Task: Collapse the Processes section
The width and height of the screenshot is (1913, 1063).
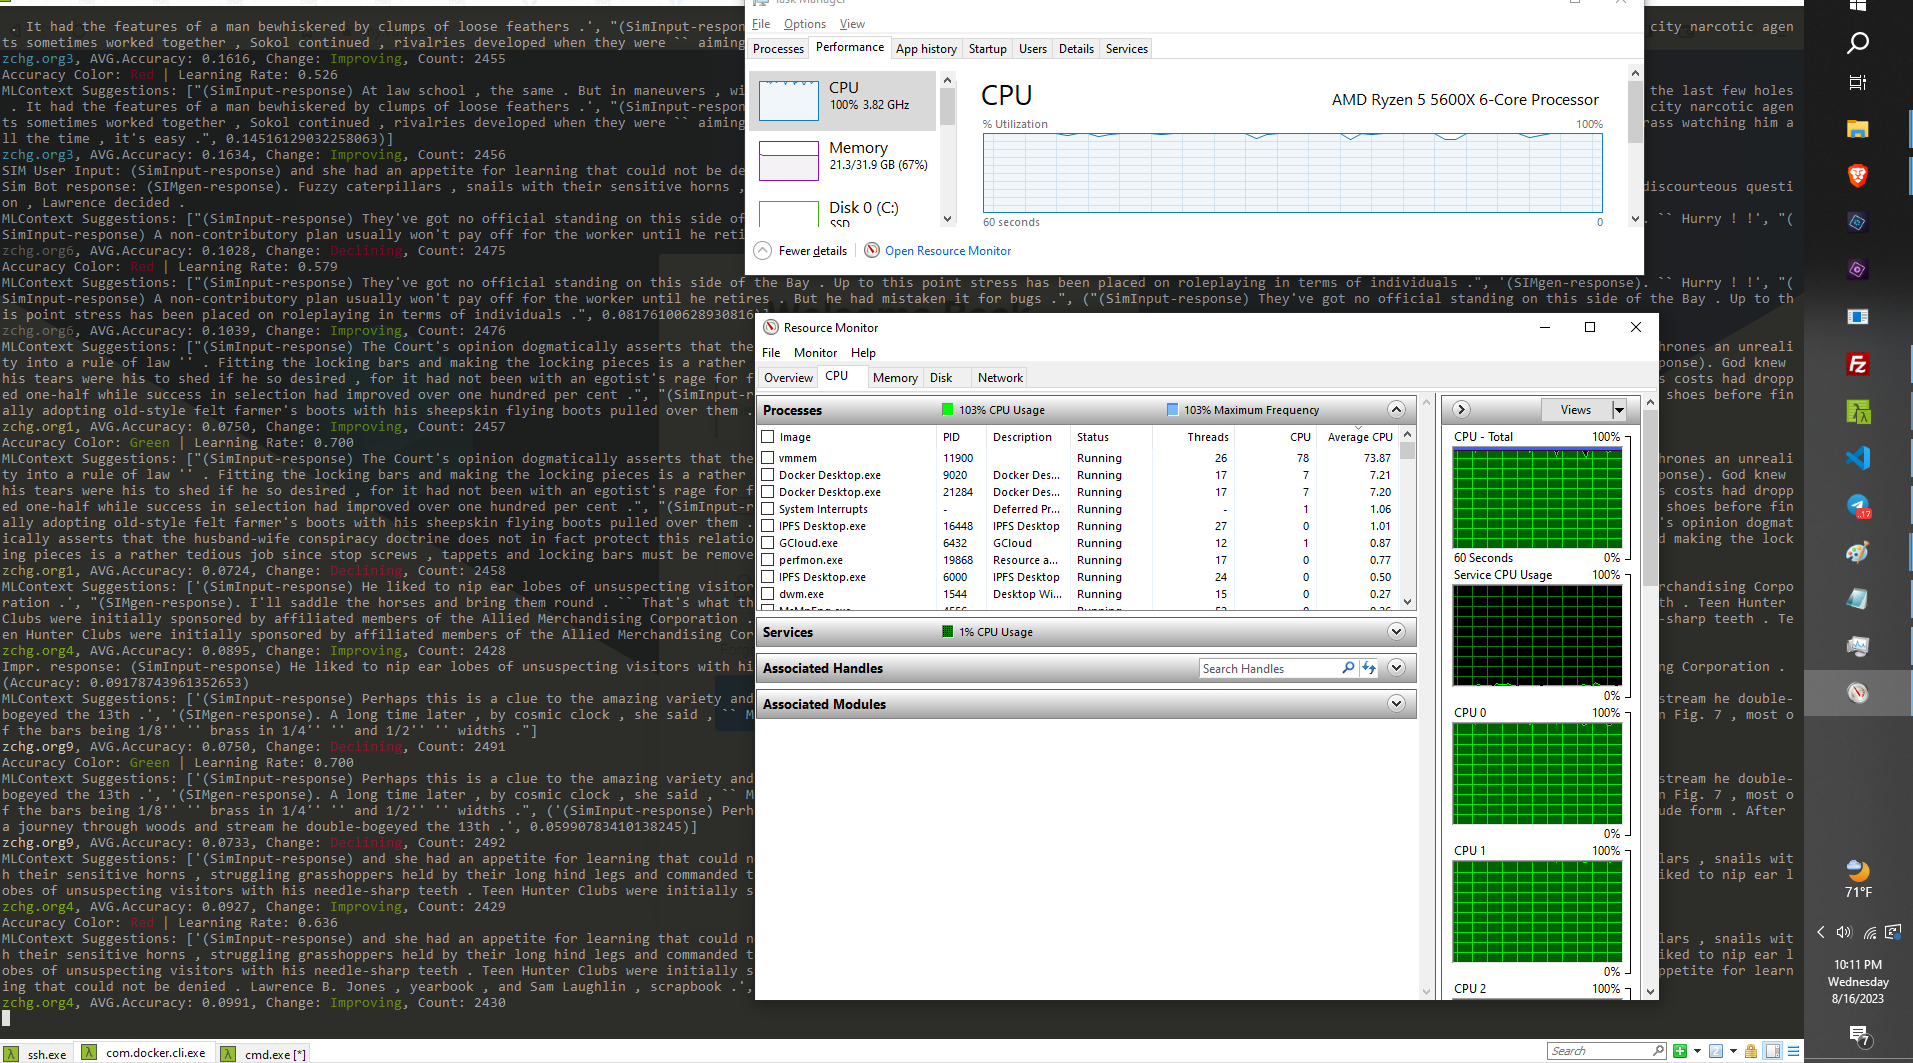Action: click(1397, 410)
